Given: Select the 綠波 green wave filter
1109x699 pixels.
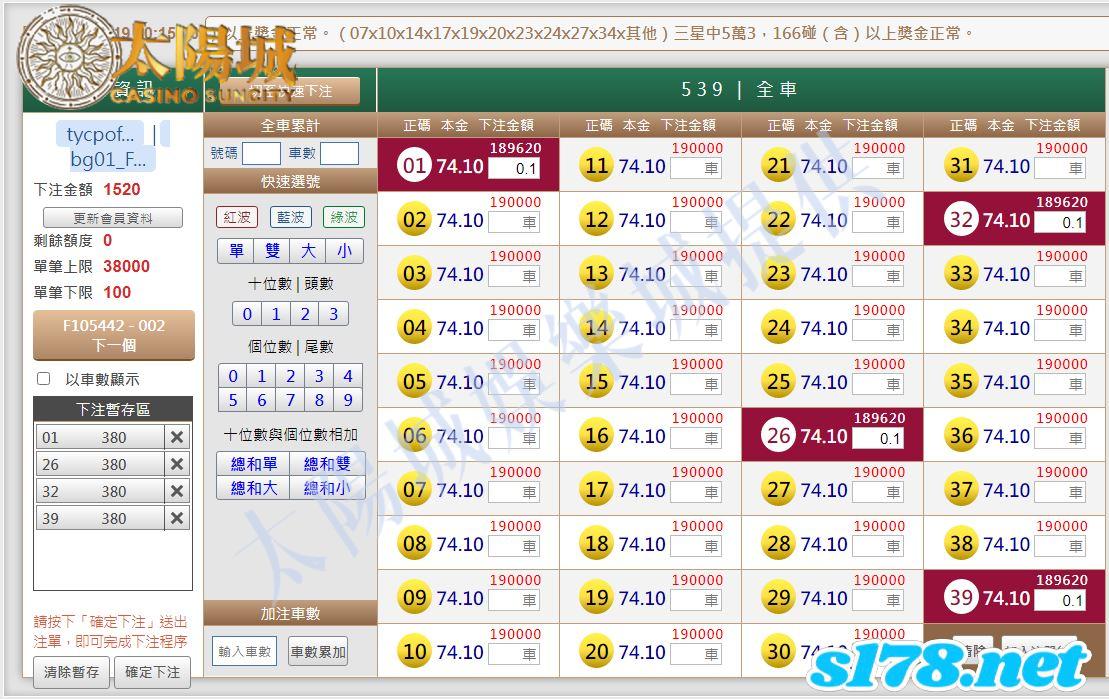Looking at the screenshot, I should coord(344,217).
